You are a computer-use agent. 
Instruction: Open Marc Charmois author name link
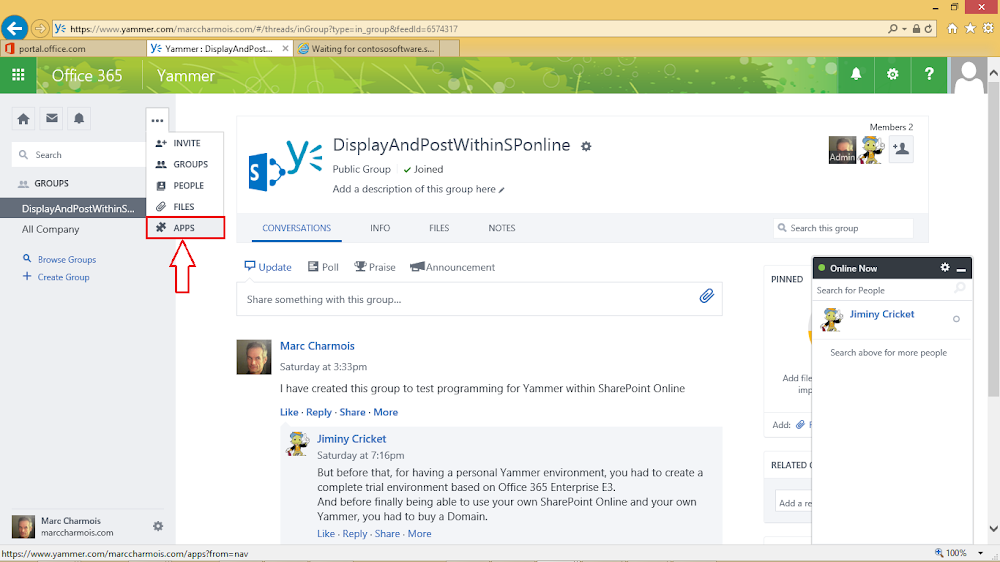[x=317, y=346]
